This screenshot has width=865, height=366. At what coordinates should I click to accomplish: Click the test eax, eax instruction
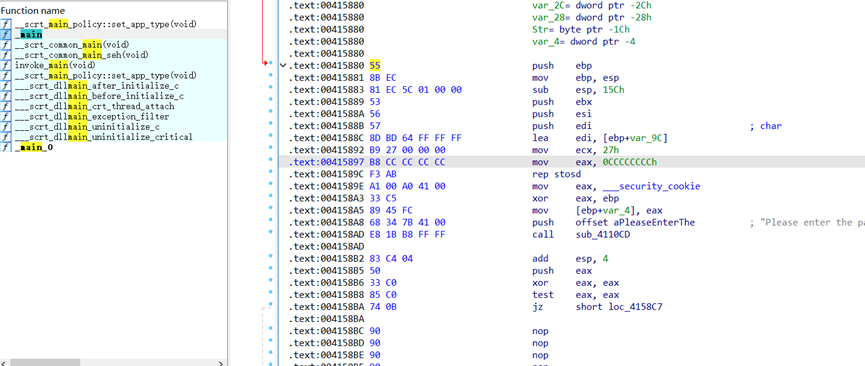575,294
